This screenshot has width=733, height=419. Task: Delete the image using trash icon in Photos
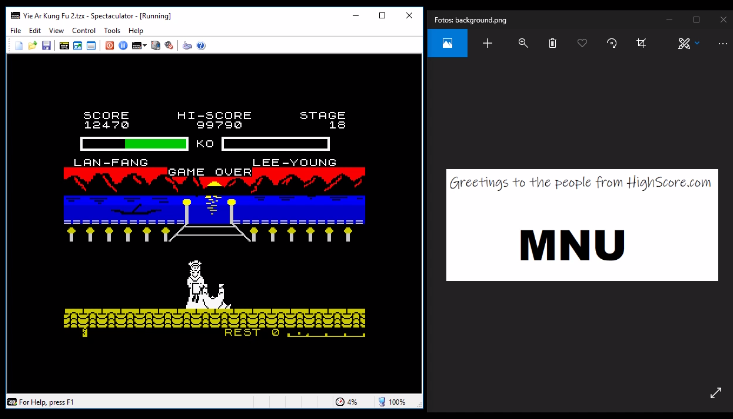[553, 43]
